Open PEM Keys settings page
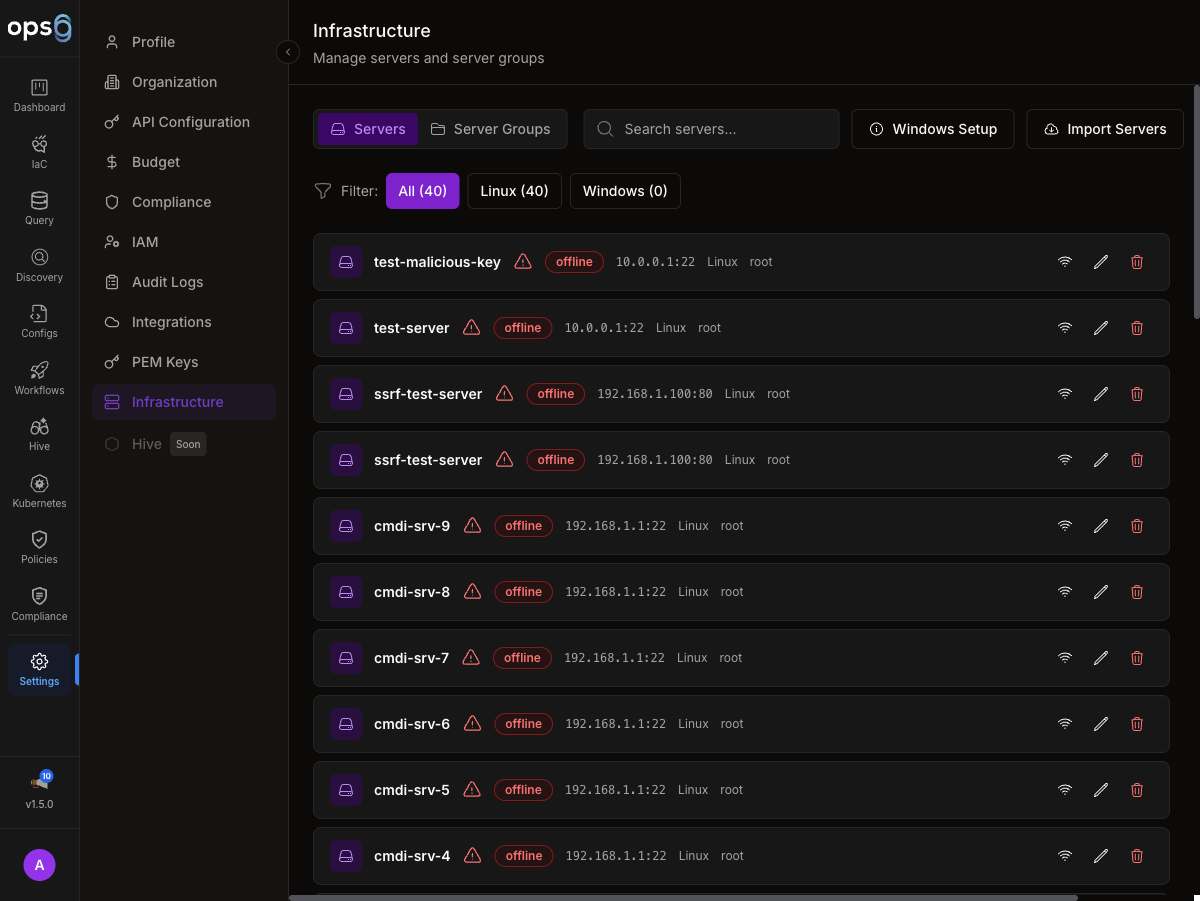This screenshot has height=901, width=1200. pyautogui.click(x=165, y=362)
